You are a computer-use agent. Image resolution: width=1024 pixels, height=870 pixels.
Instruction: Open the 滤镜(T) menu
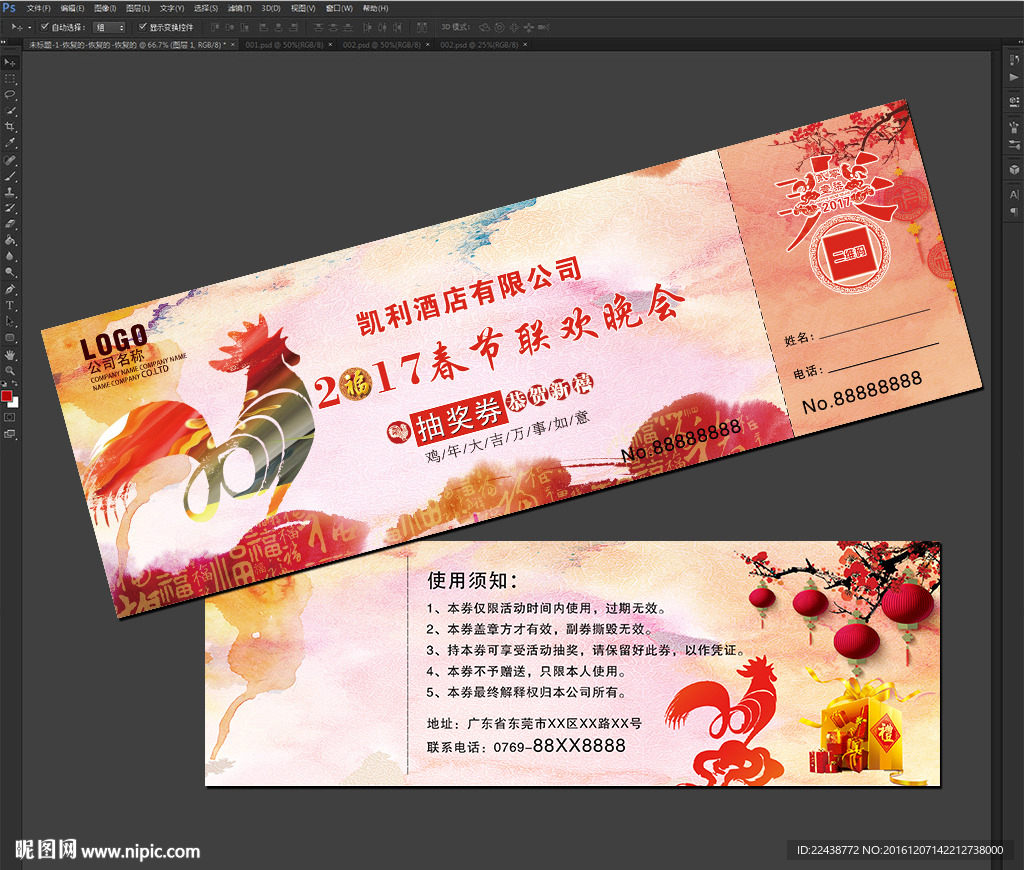(x=240, y=8)
